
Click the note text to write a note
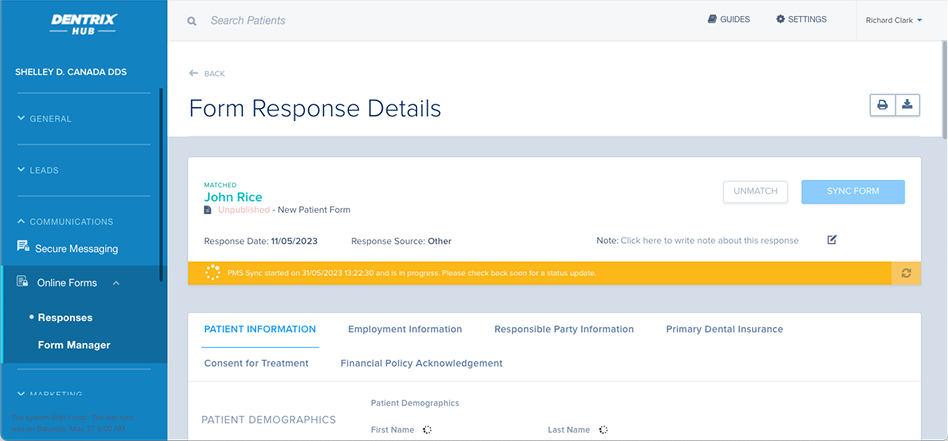pyautogui.click(x=709, y=241)
